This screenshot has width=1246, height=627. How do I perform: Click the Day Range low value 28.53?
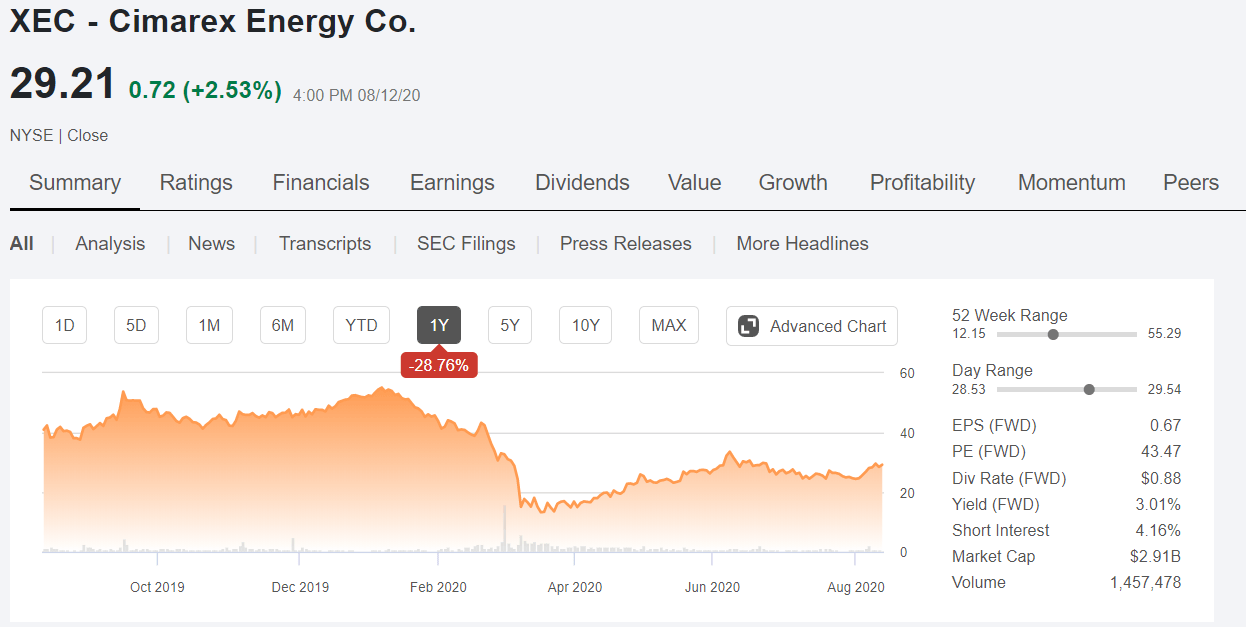click(968, 389)
